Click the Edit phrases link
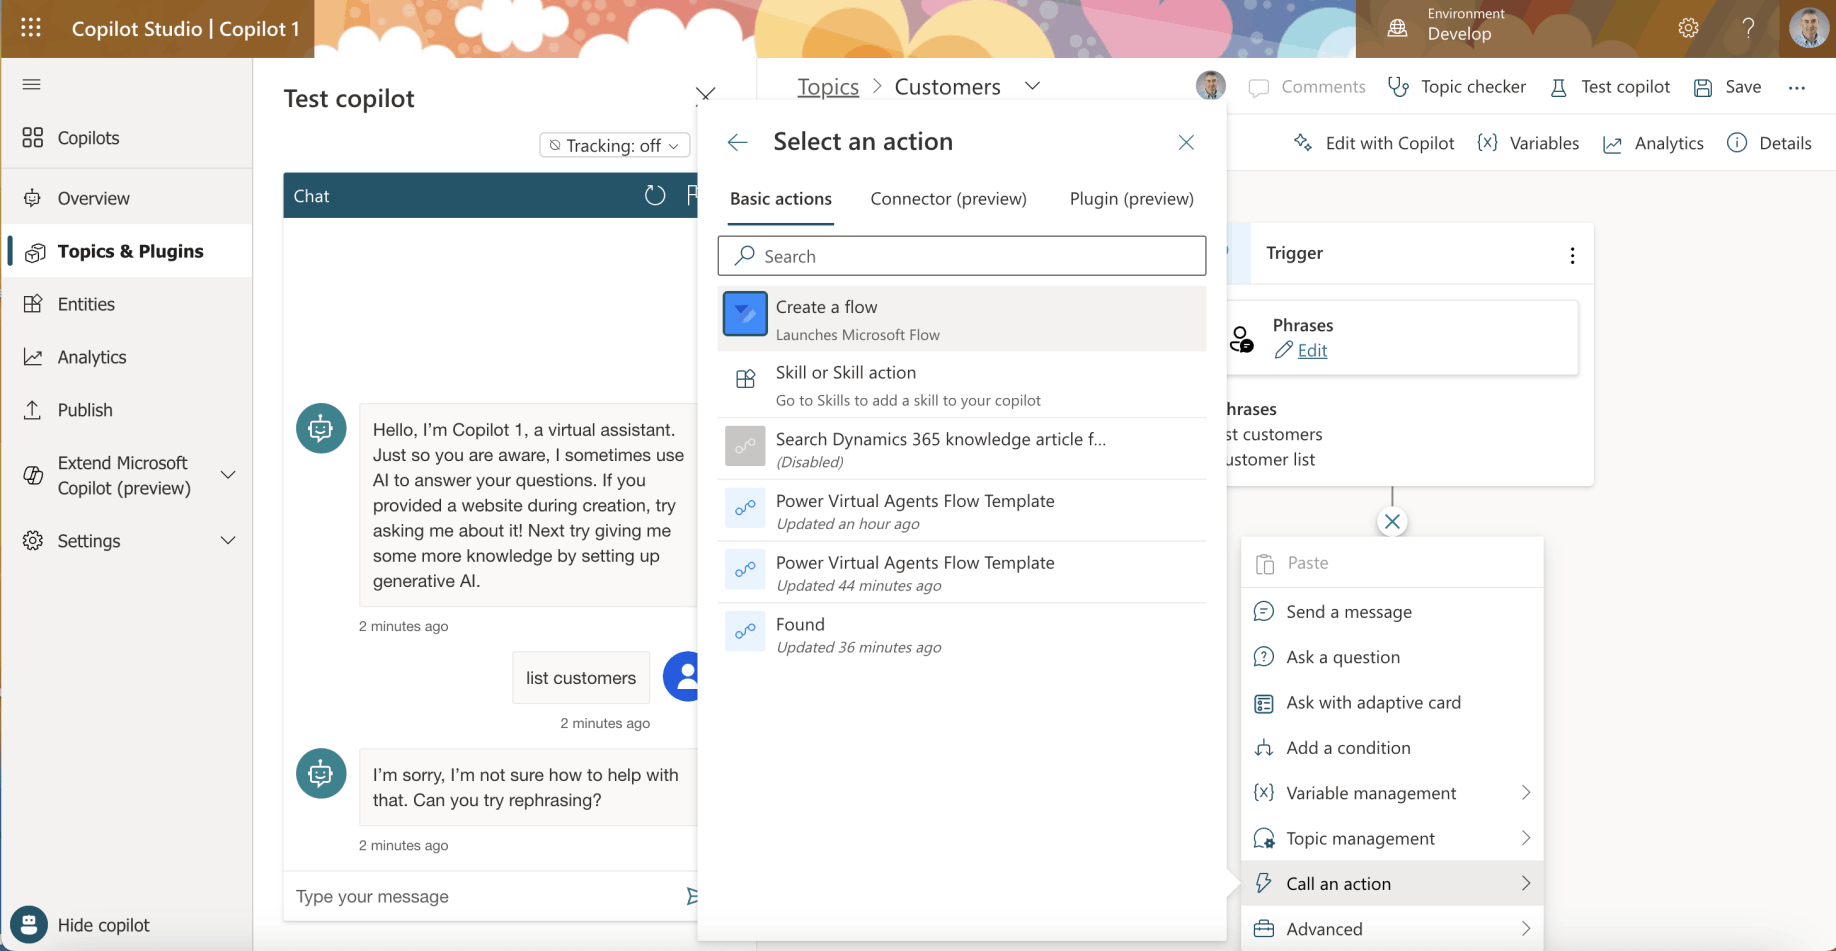 tap(1311, 350)
